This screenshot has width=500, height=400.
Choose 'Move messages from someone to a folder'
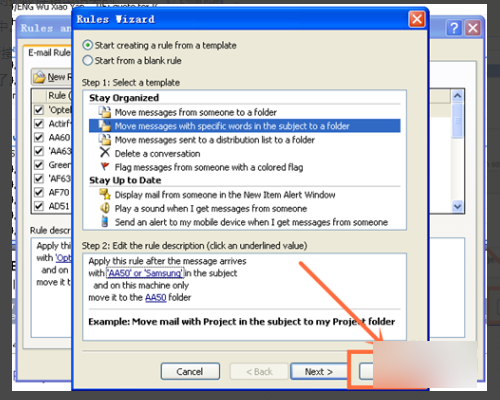click(x=196, y=112)
